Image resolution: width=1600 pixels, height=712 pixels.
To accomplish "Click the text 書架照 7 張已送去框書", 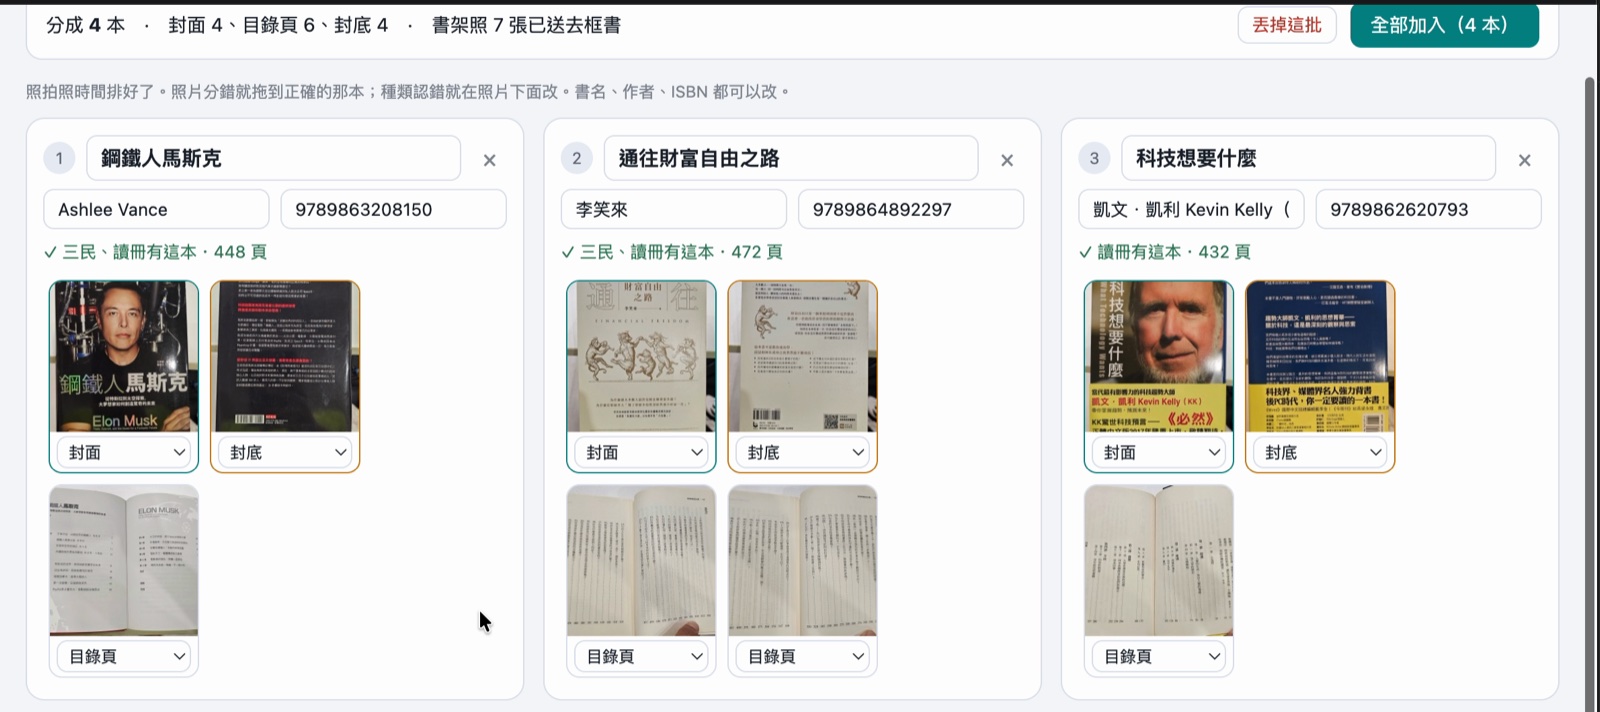I will point(526,25).
